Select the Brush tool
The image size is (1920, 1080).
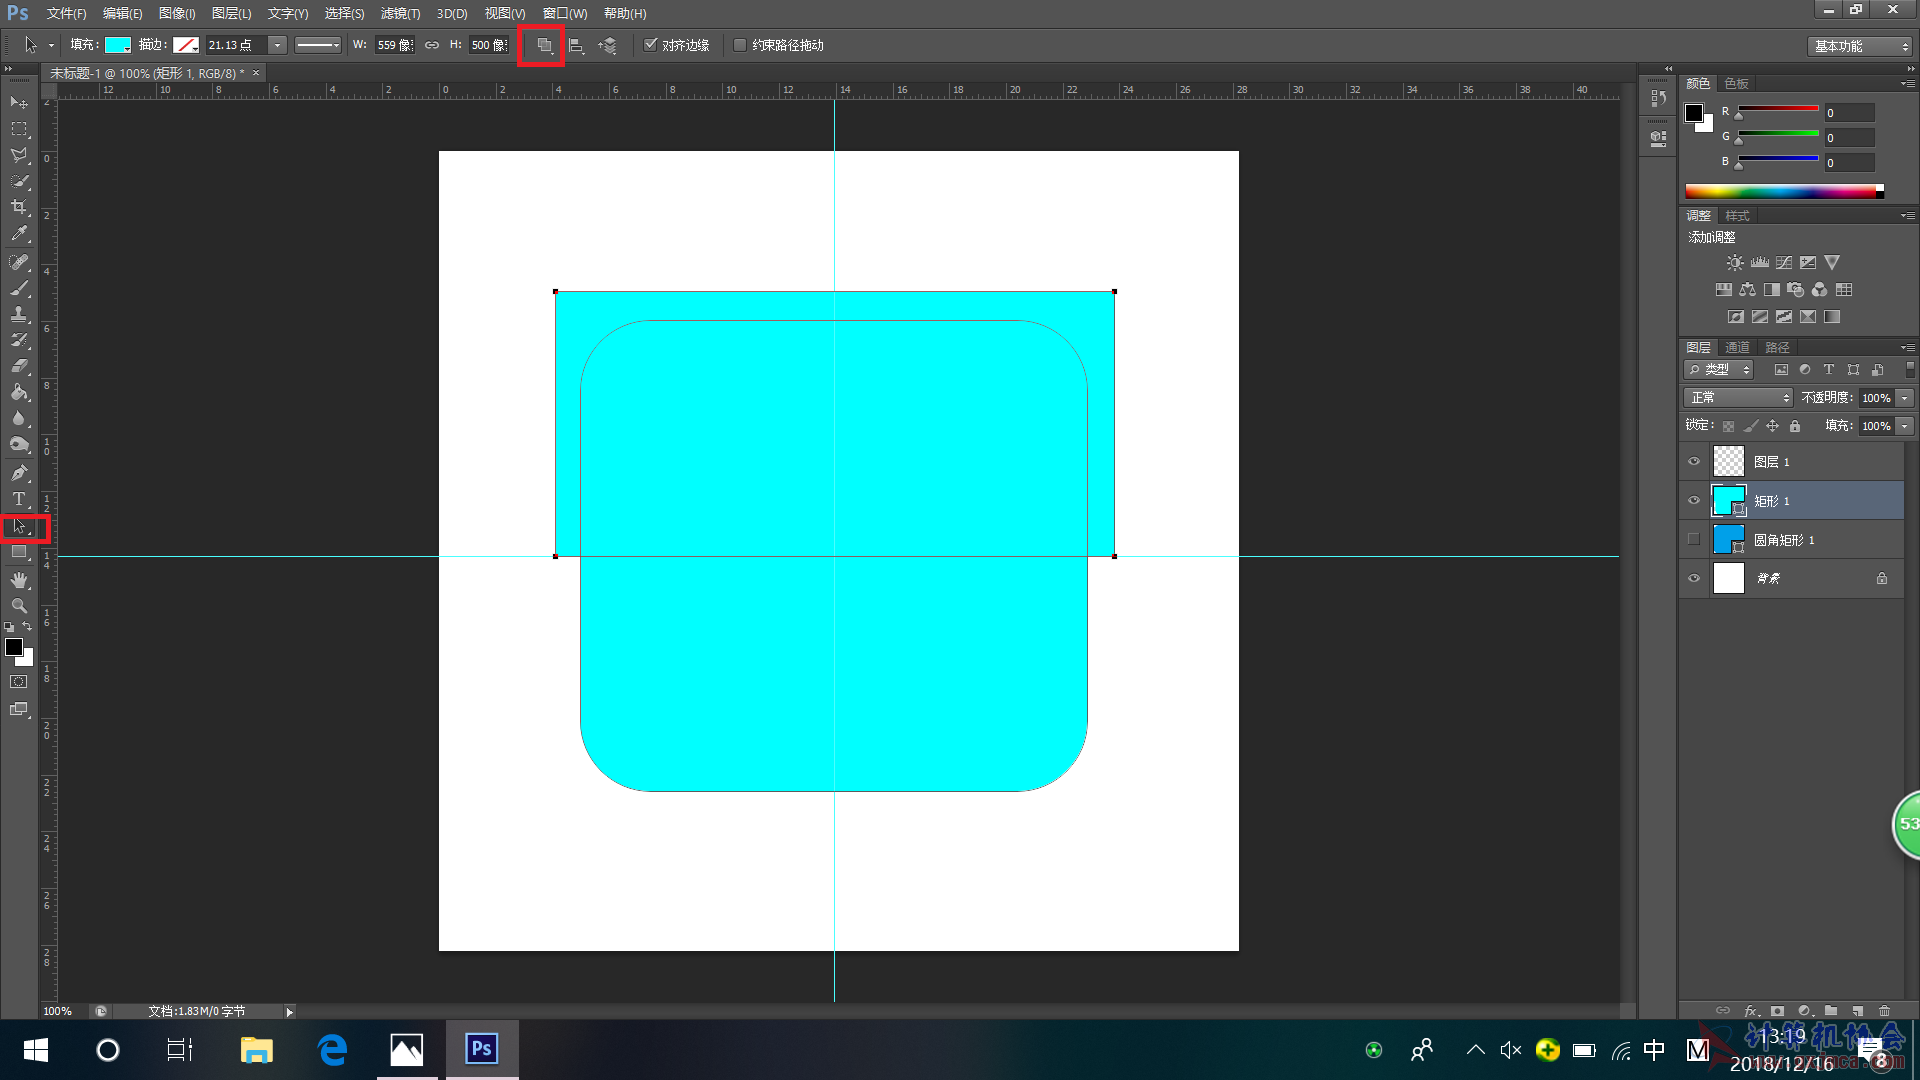pos(19,288)
